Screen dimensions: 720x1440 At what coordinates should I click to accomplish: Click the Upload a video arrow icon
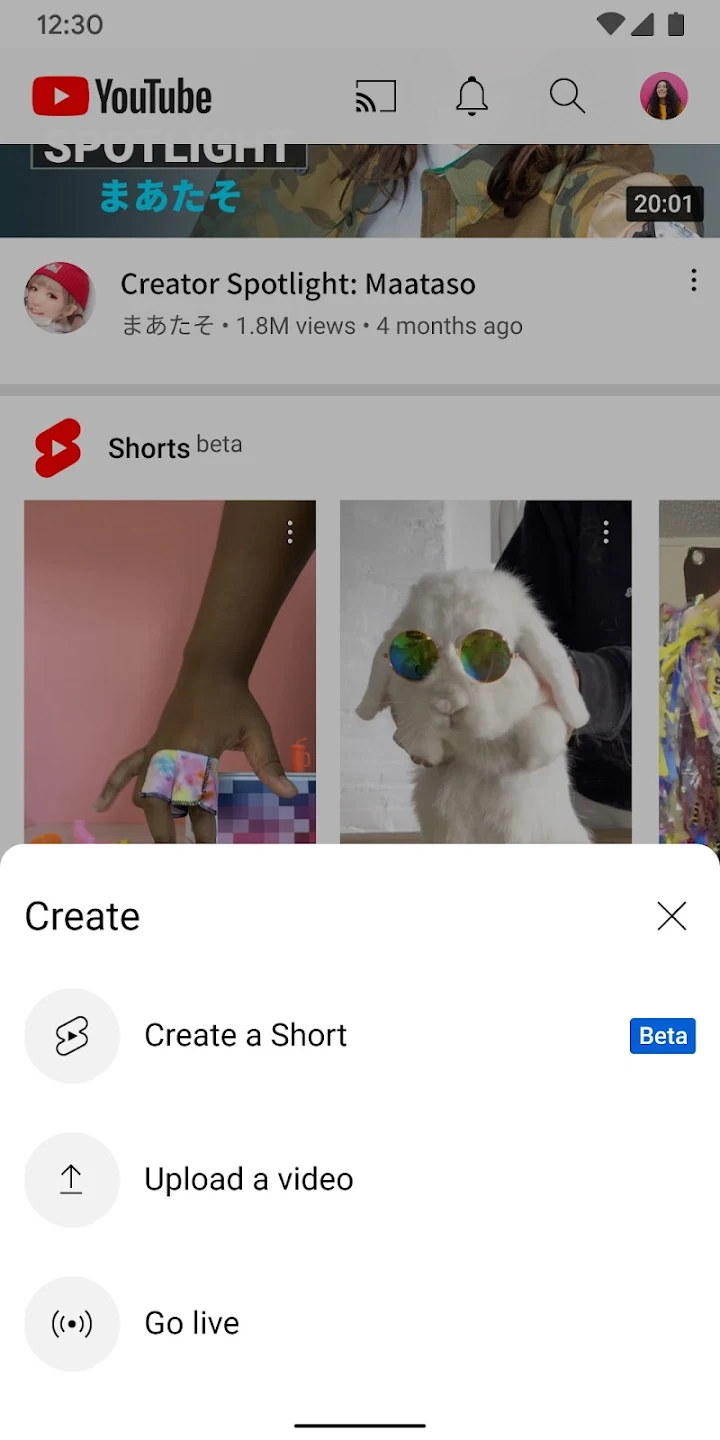click(x=72, y=1180)
